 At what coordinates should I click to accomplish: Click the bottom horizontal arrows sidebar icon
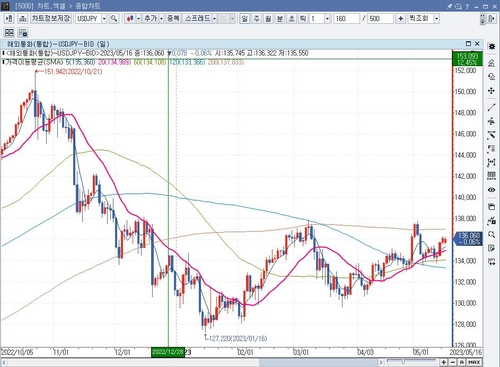491,262
